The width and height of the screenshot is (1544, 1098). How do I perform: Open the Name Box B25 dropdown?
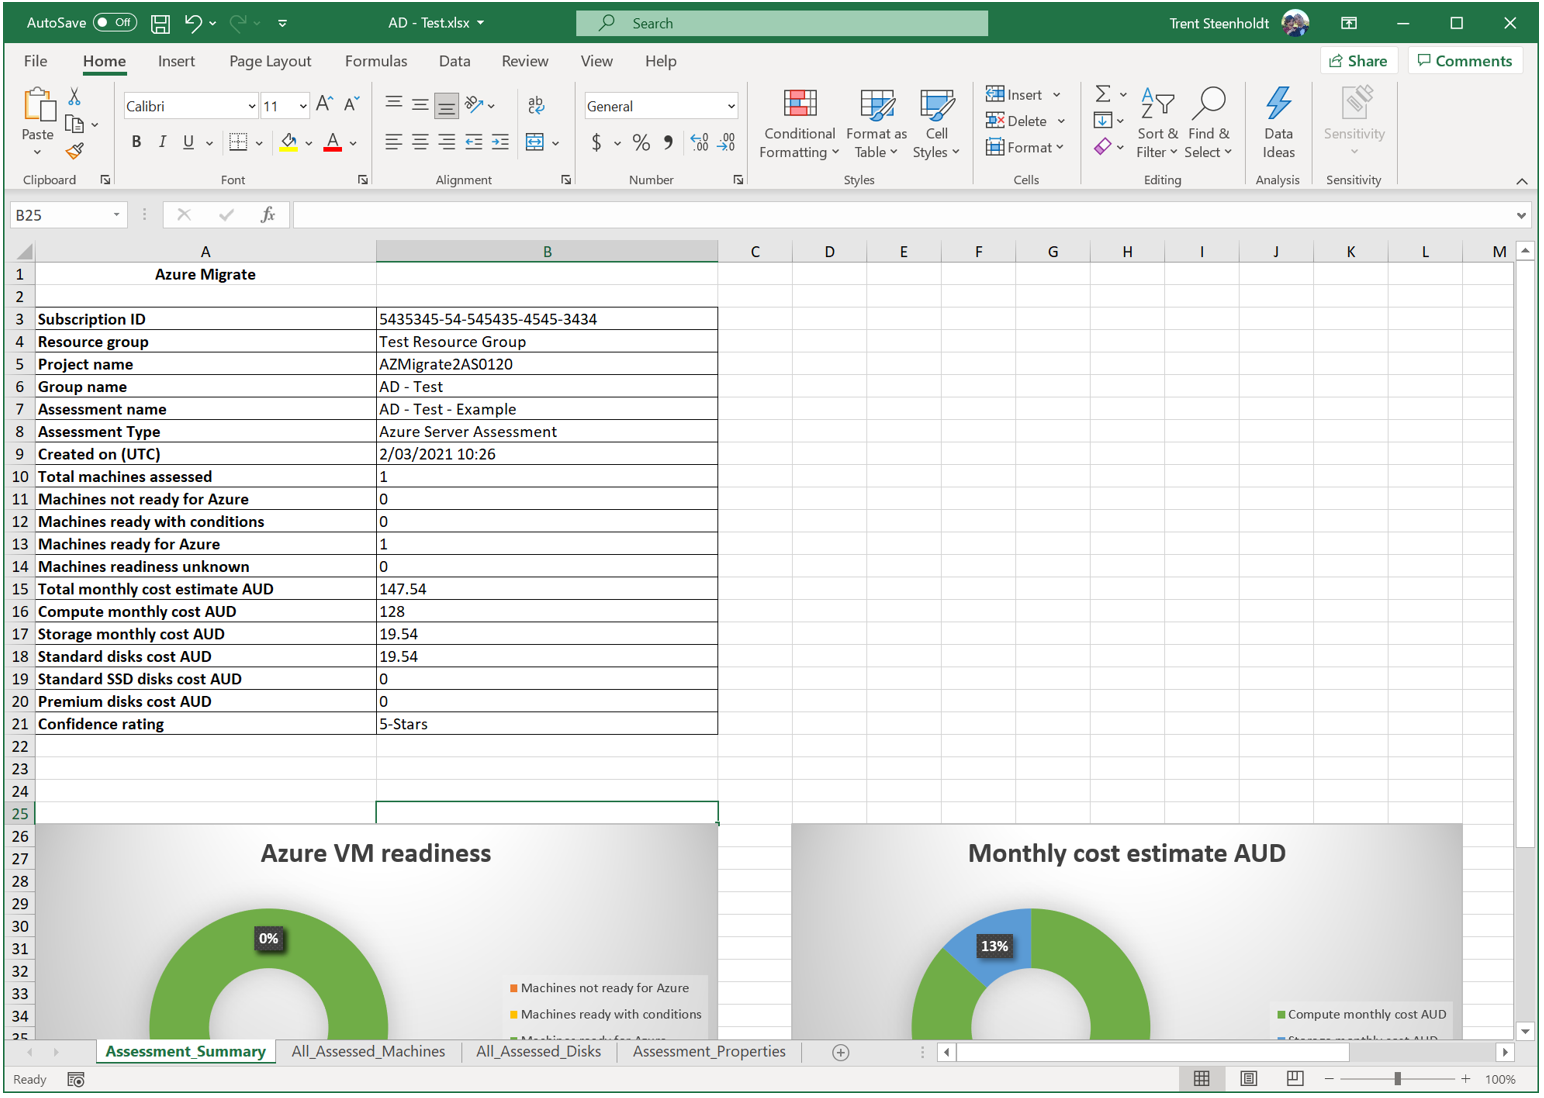coord(117,215)
